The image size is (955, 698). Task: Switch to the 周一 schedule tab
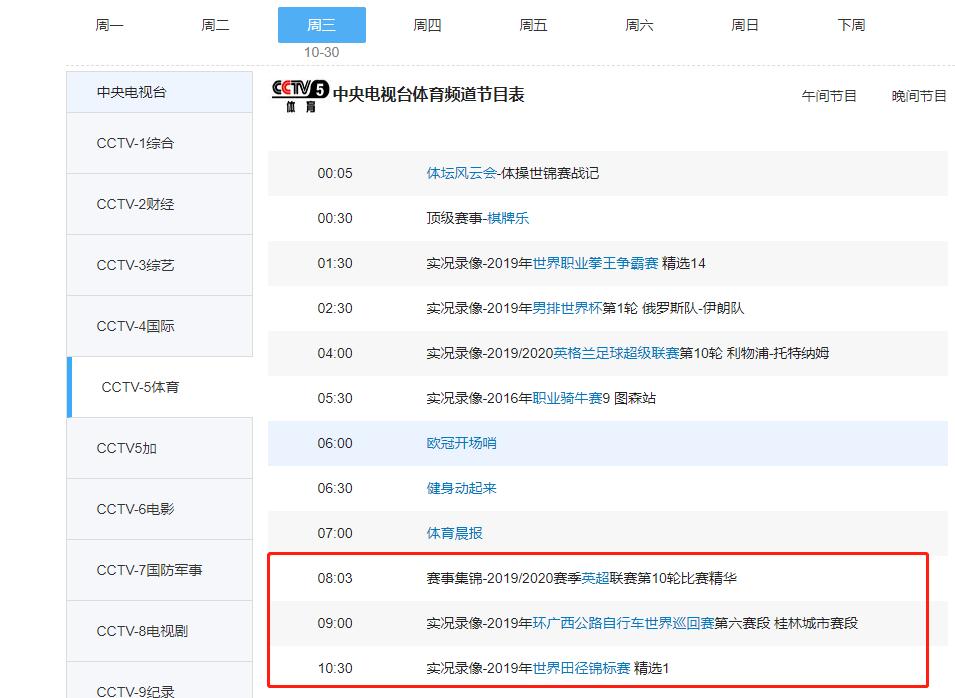(110, 24)
